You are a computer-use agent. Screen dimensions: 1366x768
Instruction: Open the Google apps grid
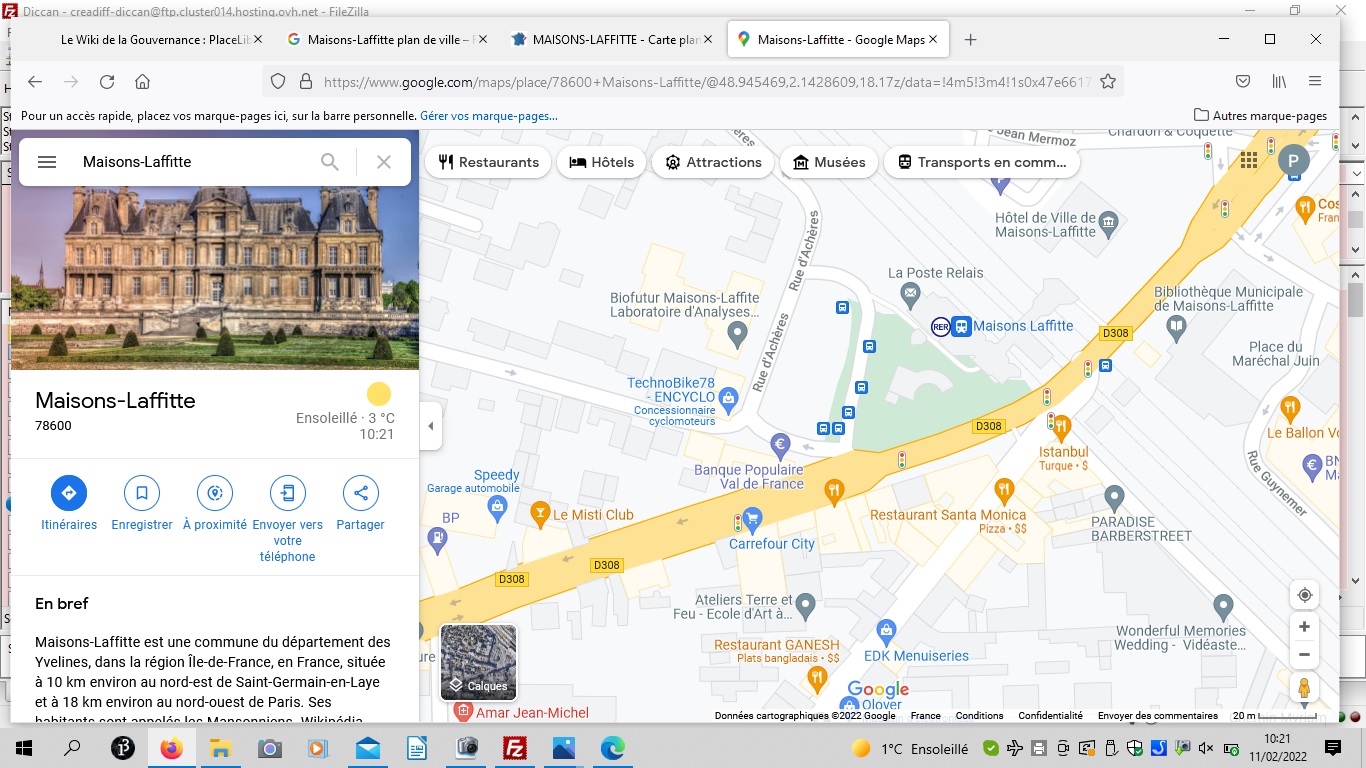1248,161
